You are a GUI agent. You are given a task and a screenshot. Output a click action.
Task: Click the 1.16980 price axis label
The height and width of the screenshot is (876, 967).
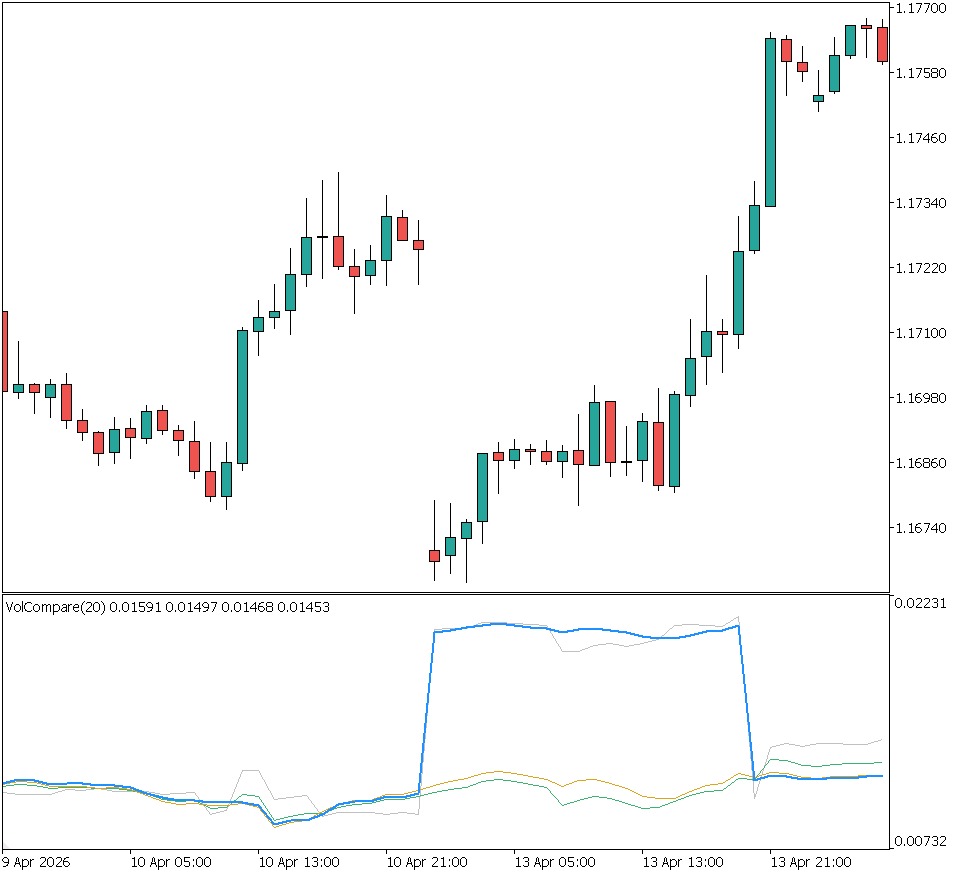[921, 398]
